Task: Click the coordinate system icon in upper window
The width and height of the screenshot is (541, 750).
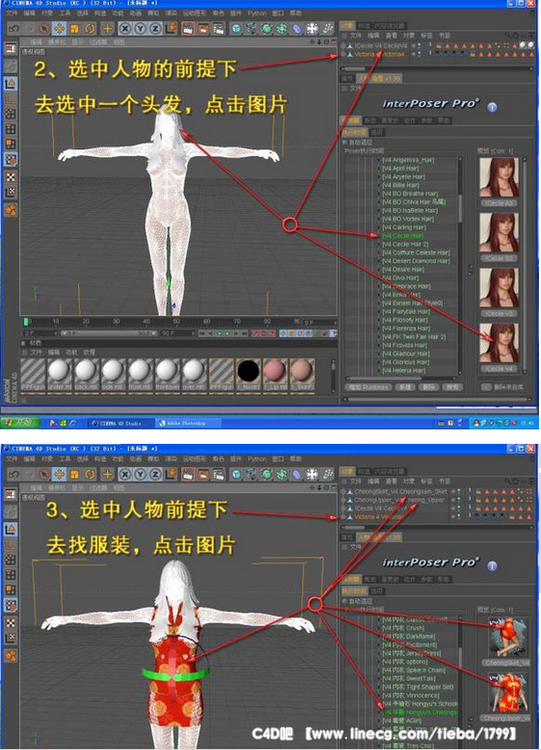Action: [171, 29]
